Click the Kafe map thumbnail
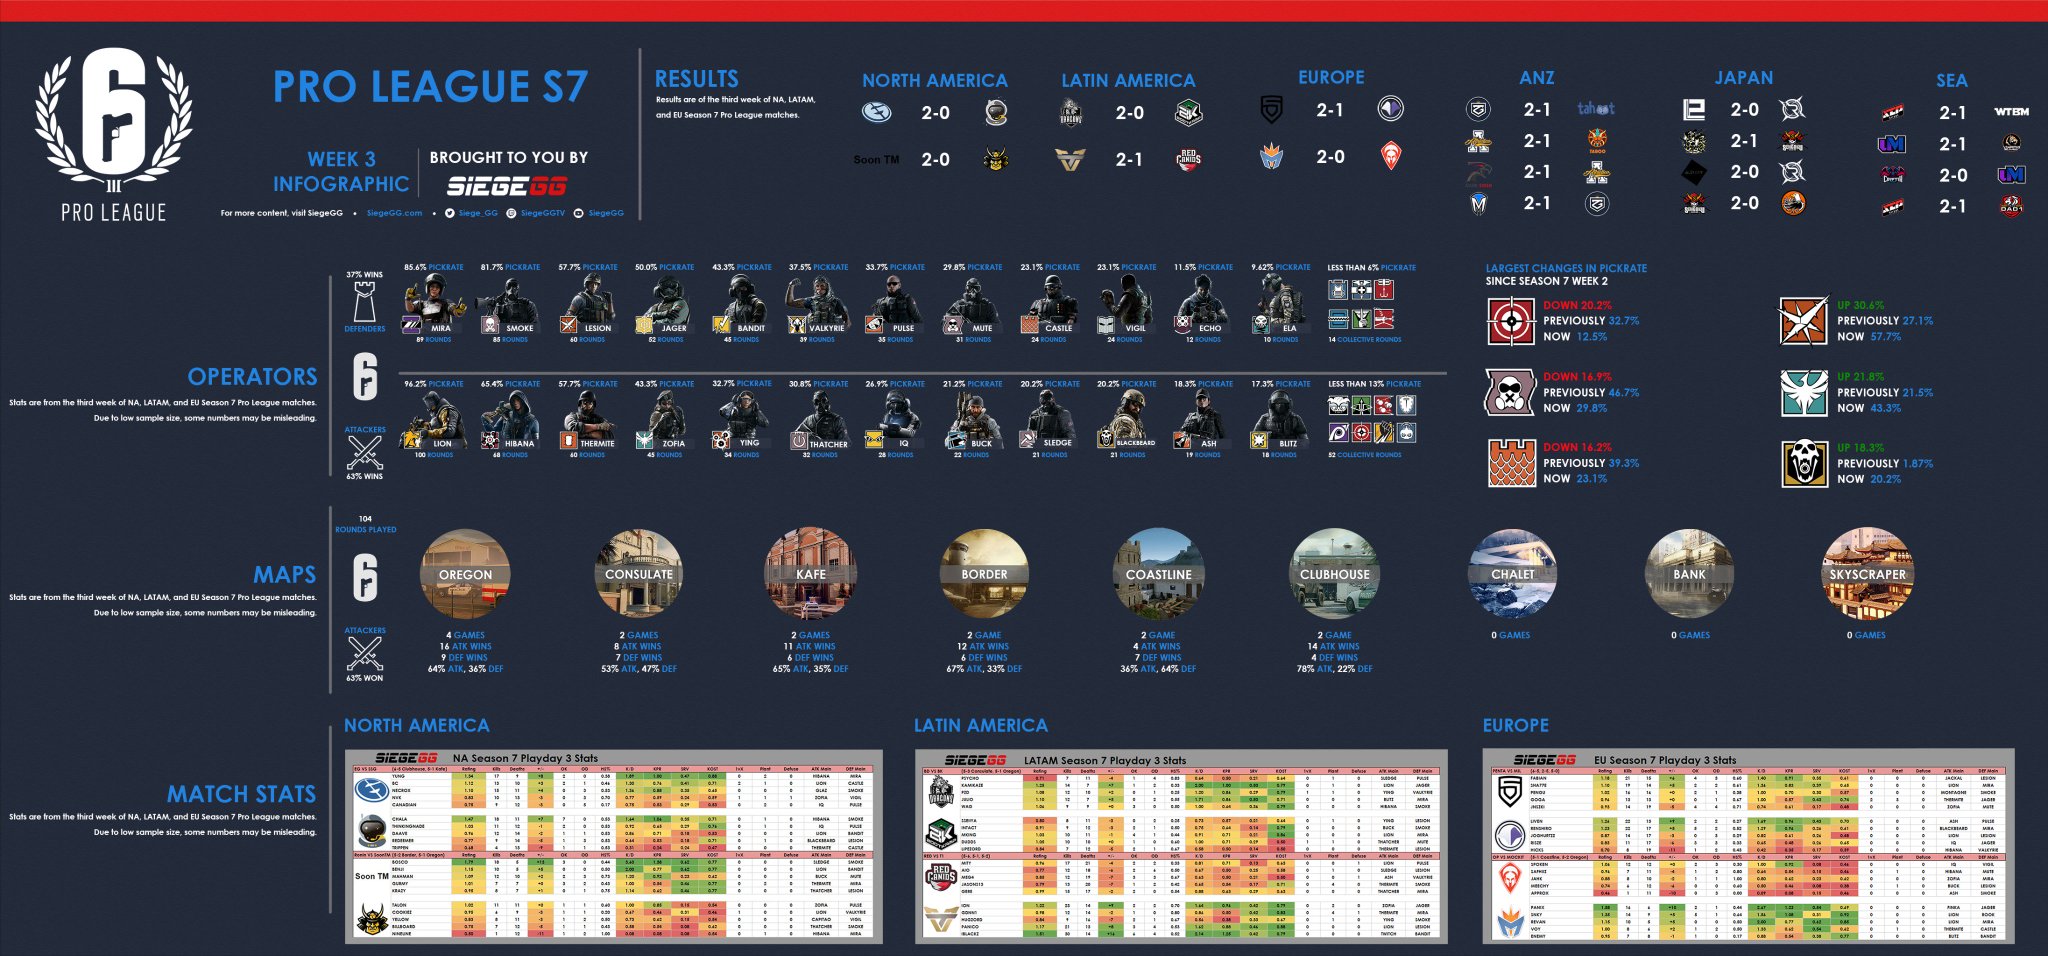Screen dimensions: 2048x956 point(811,574)
